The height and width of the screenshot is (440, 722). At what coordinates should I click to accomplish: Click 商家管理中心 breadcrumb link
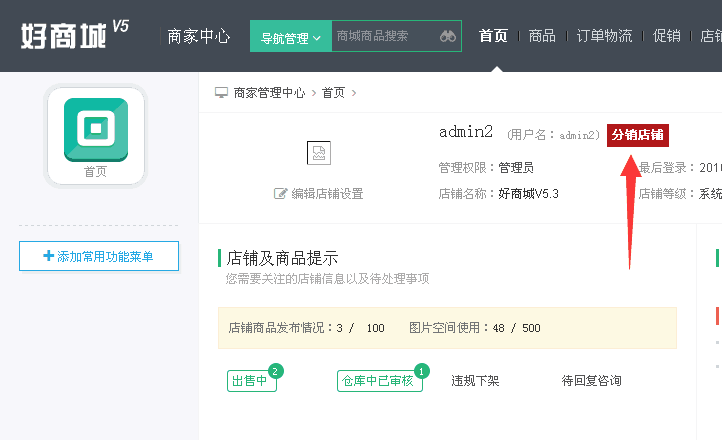(x=269, y=93)
